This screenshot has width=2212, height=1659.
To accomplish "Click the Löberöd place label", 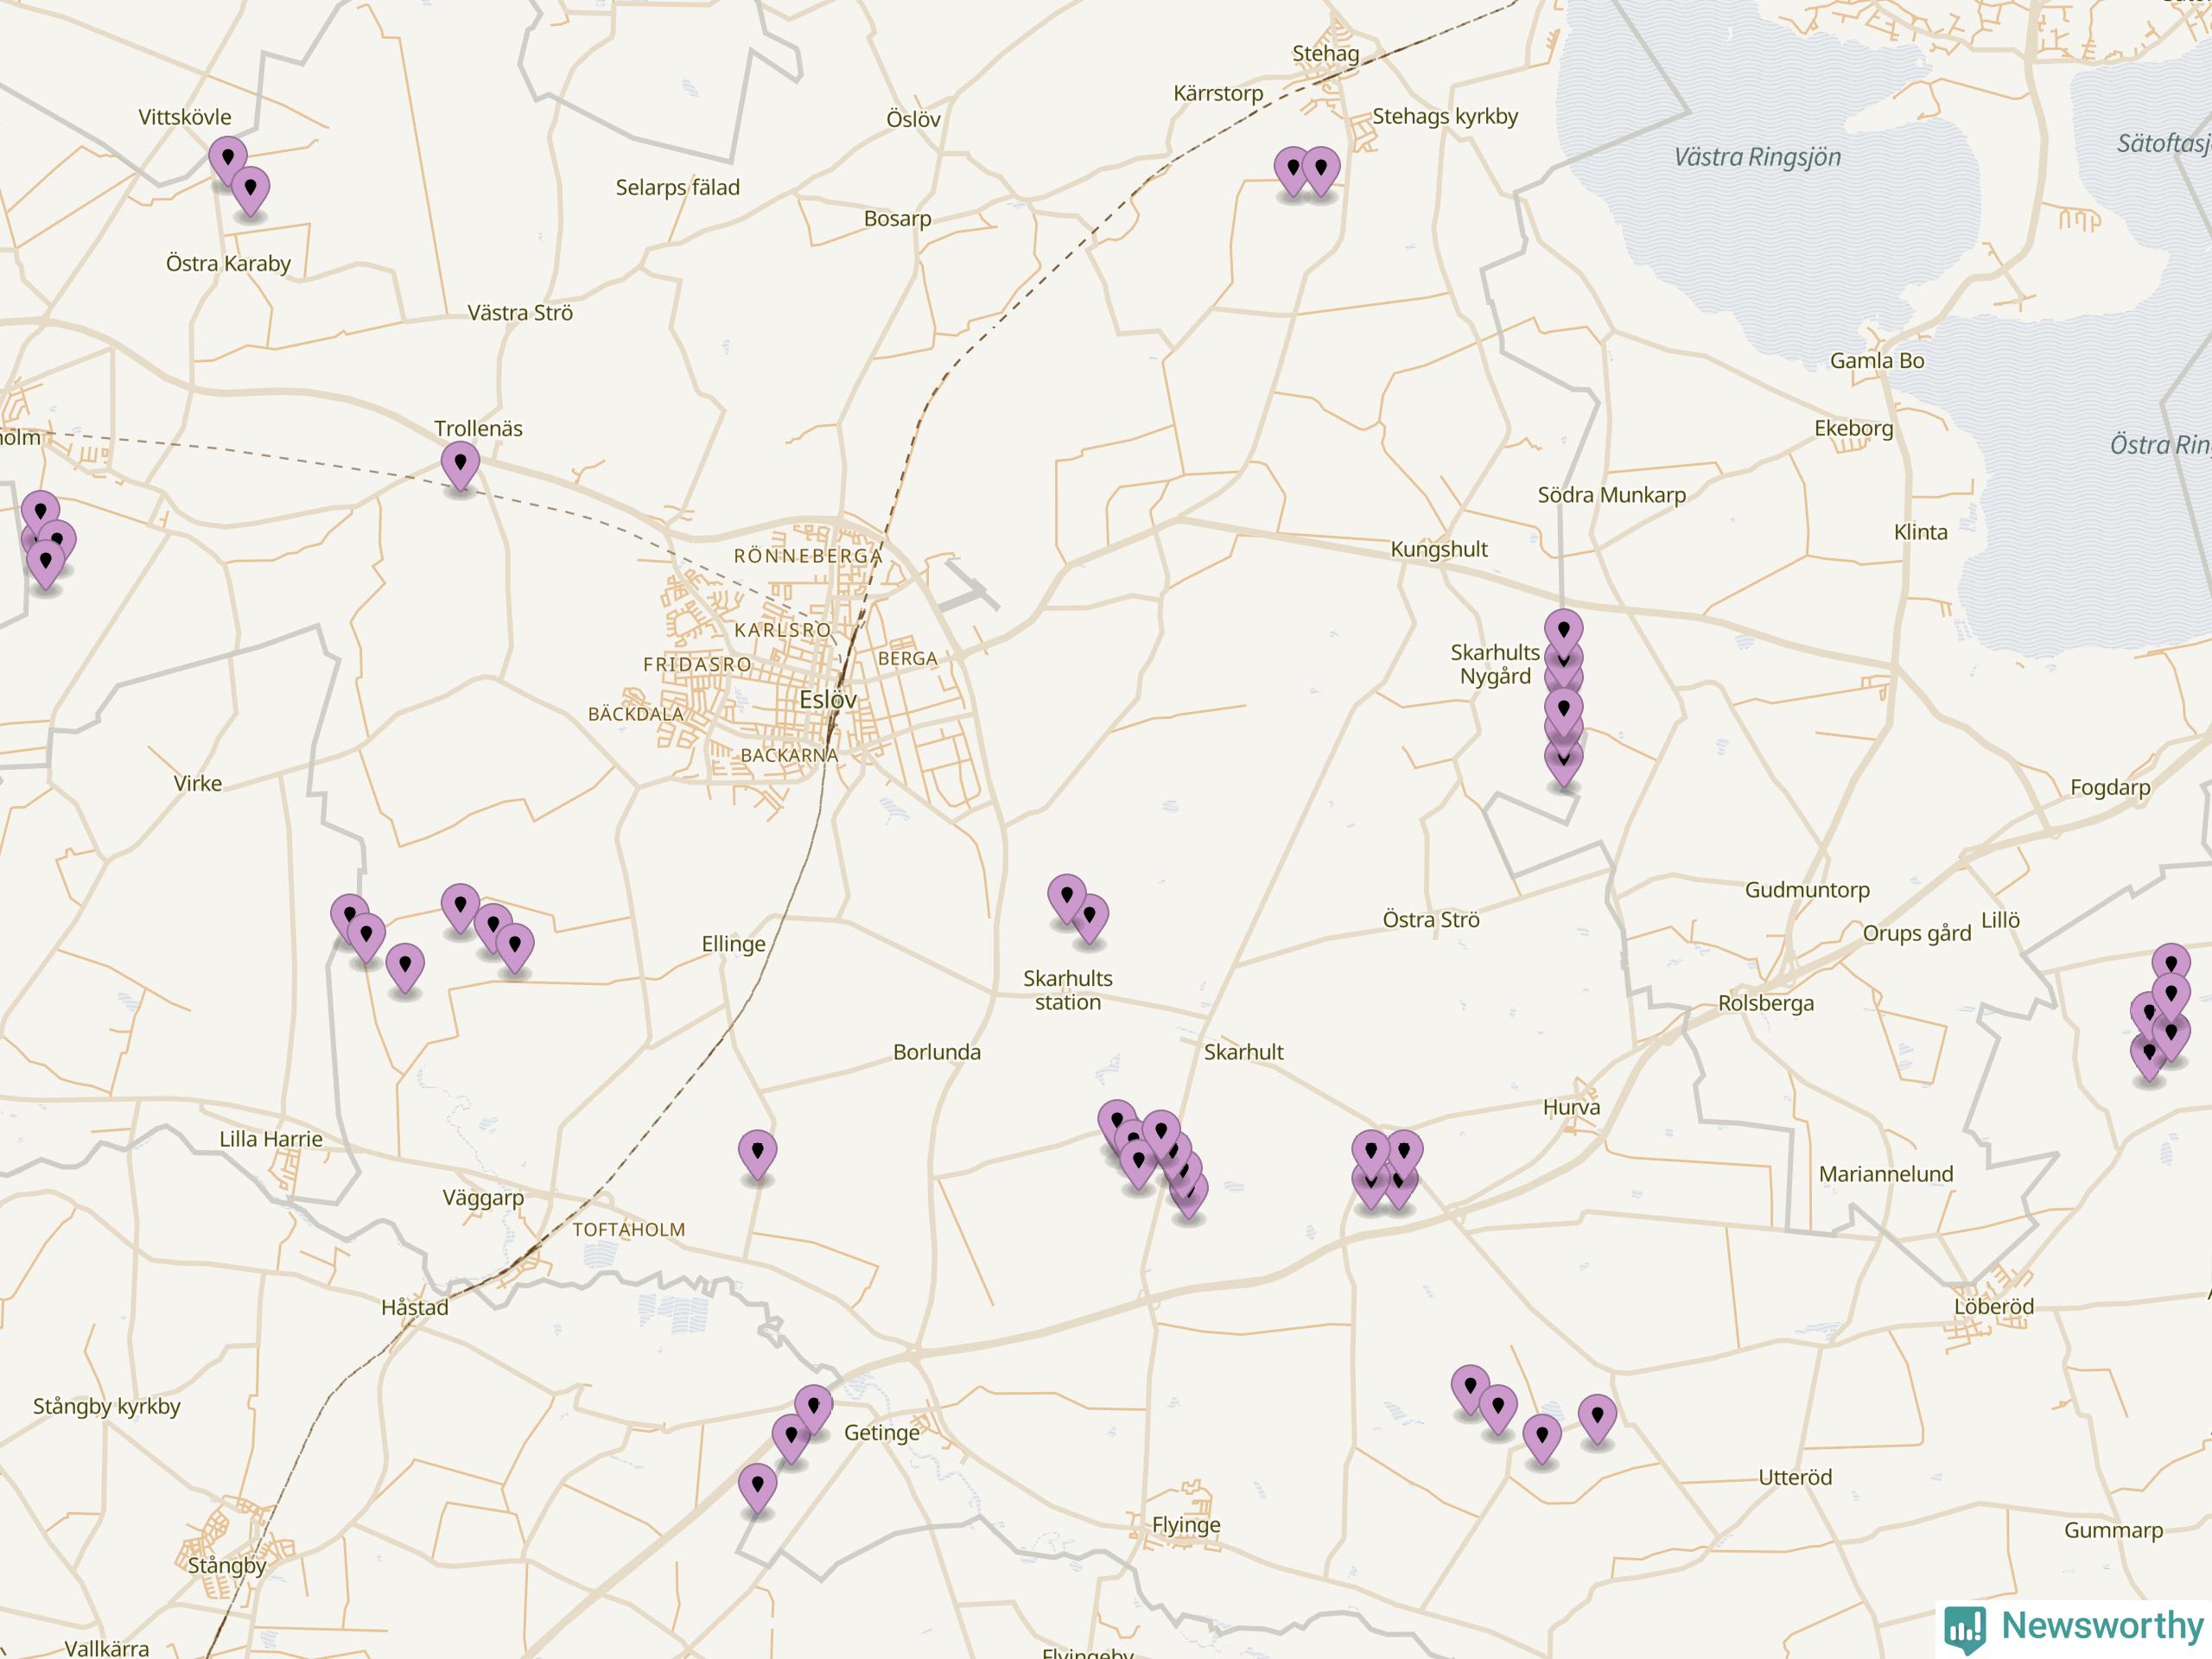I will [x=1994, y=1306].
